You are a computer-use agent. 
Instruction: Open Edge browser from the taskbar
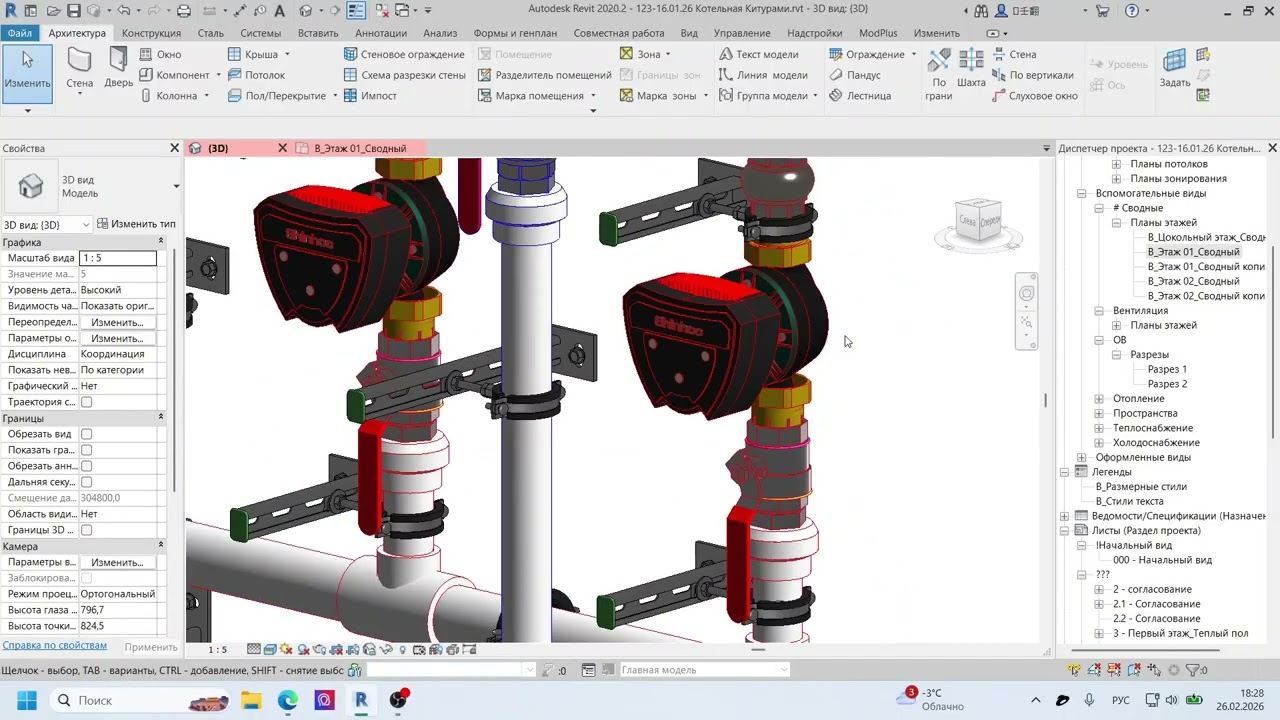pos(288,700)
